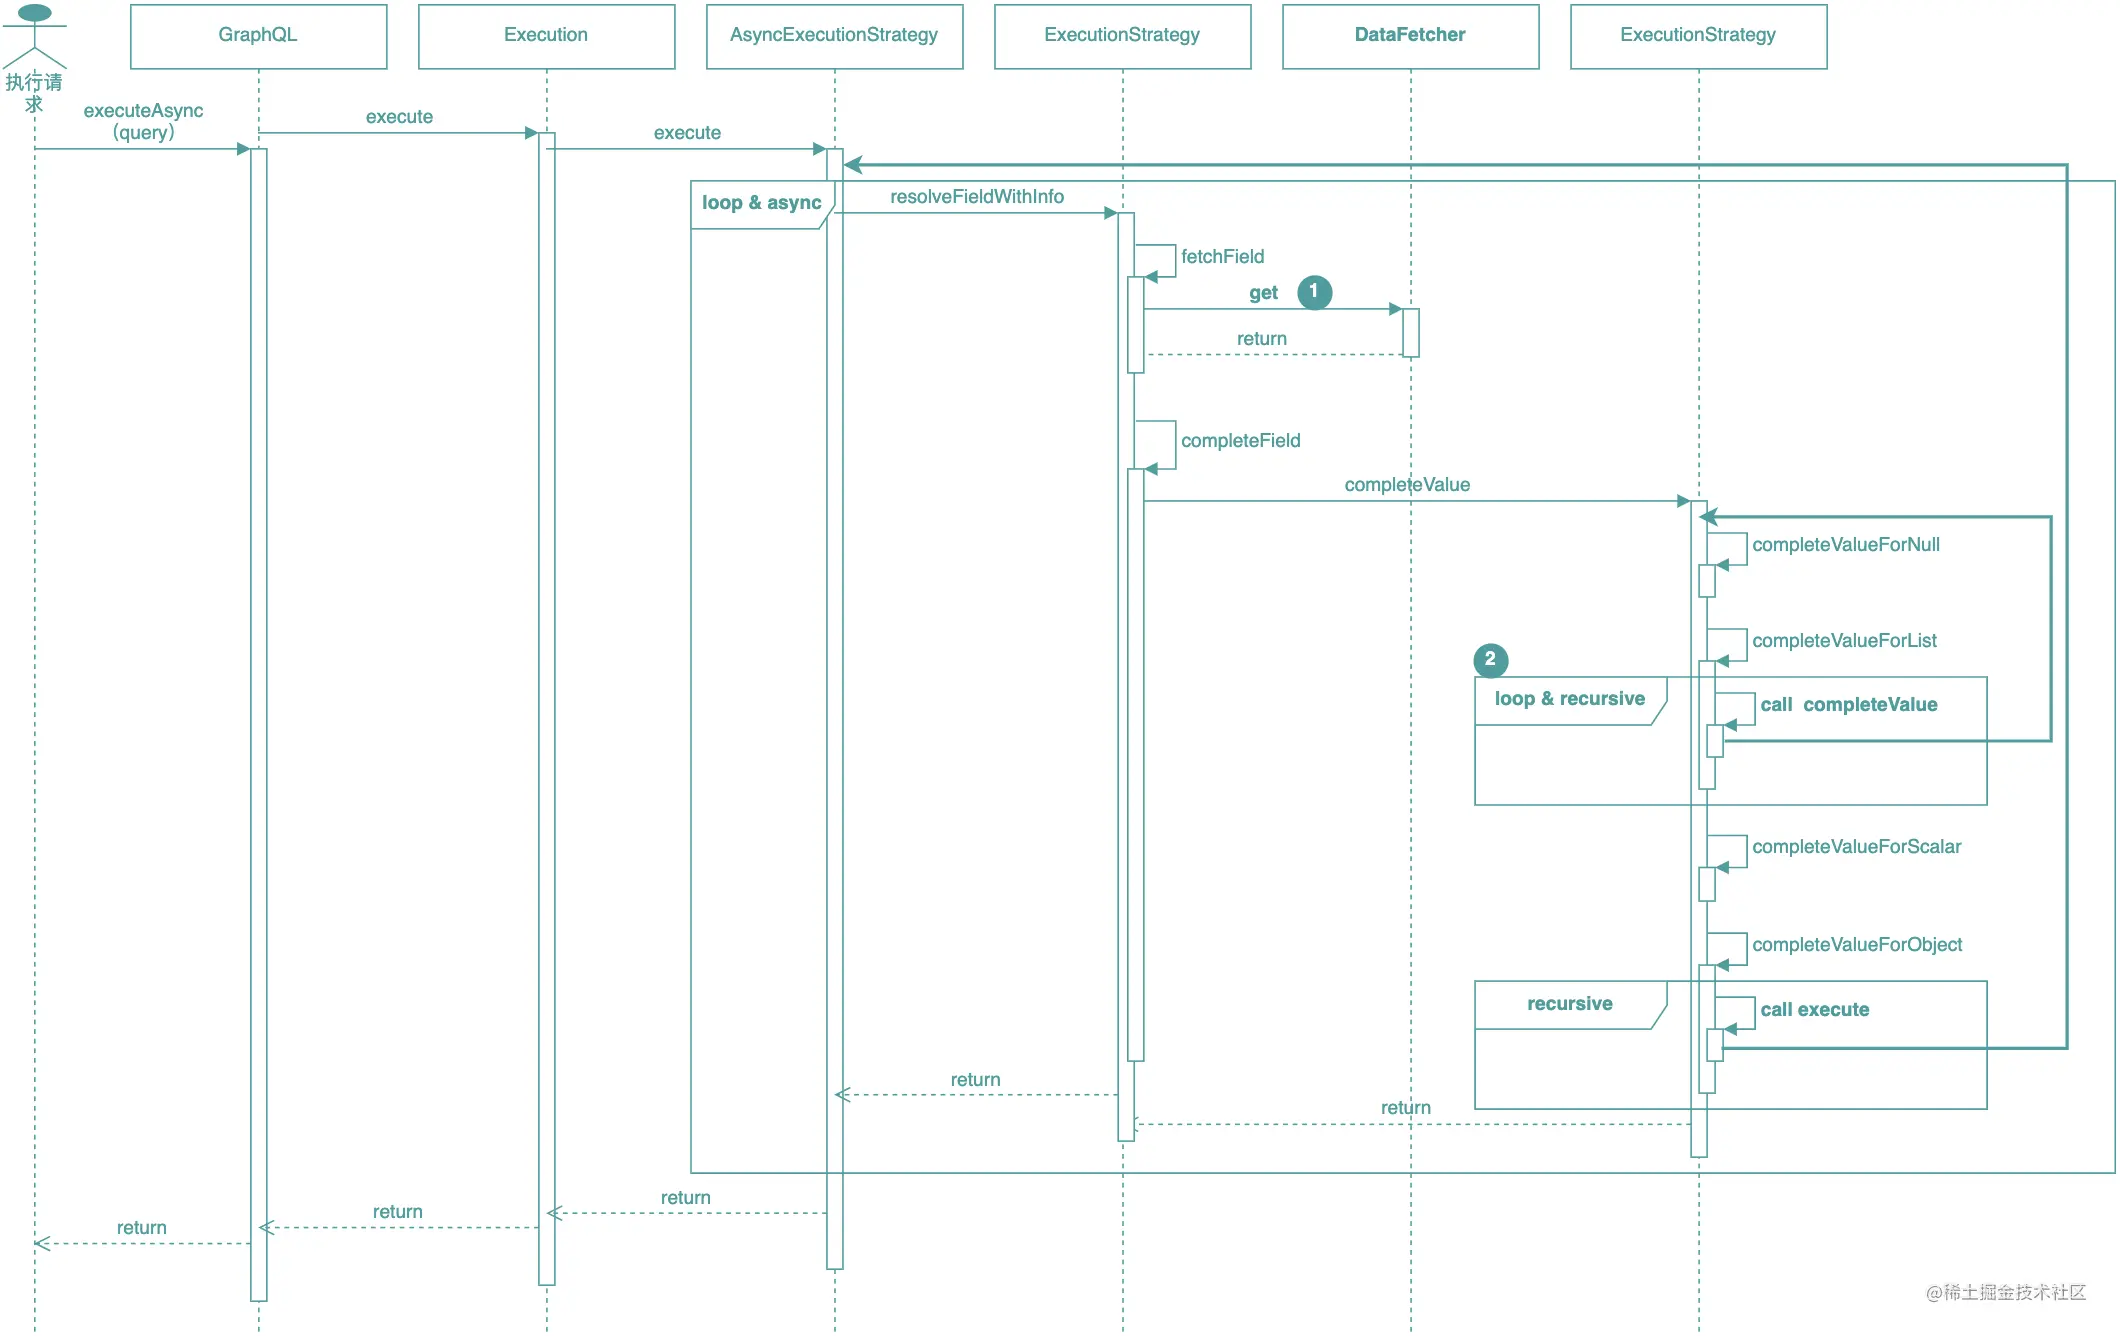Click the completeValueForList label

pyautogui.click(x=1844, y=641)
